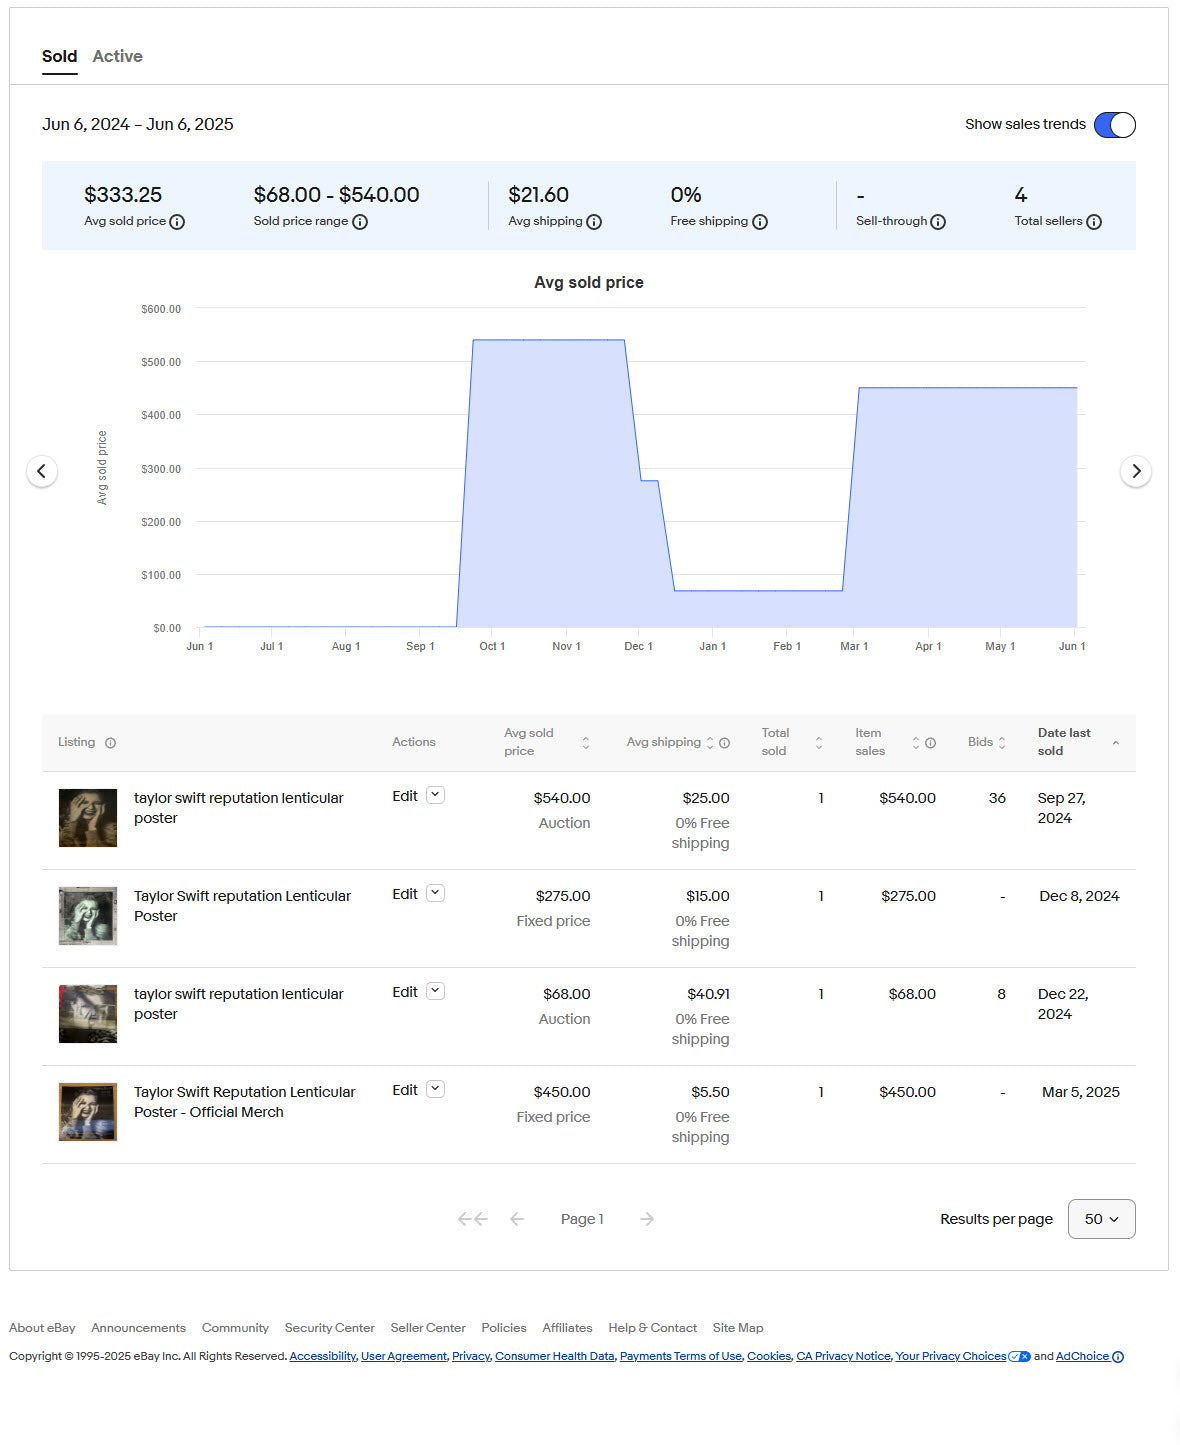Go to next results page arrow
1180x1445 pixels.
click(x=647, y=1219)
